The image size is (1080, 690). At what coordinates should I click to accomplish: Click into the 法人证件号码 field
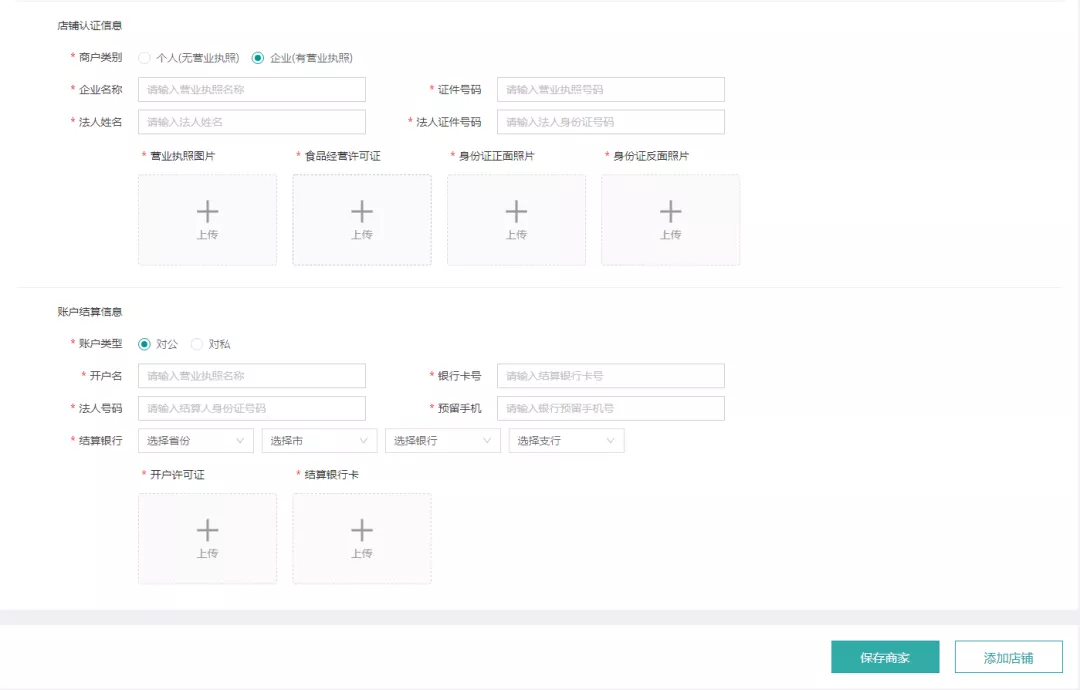coord(610,122)
